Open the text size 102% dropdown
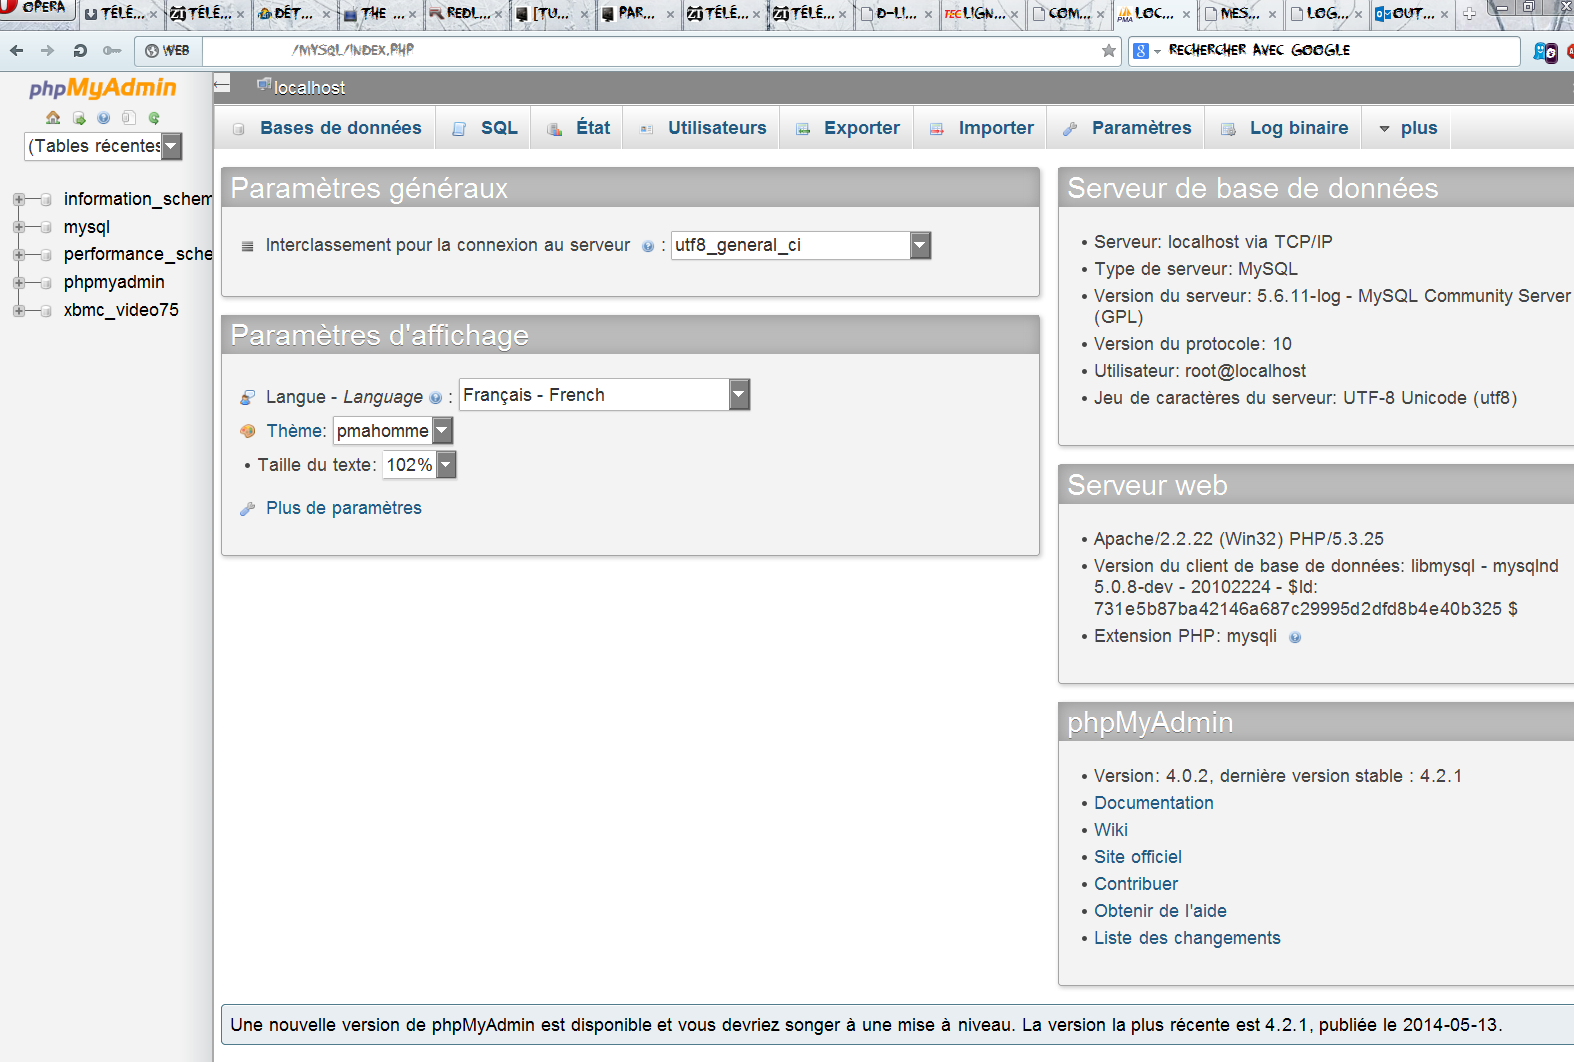 [x=420, y=465]
